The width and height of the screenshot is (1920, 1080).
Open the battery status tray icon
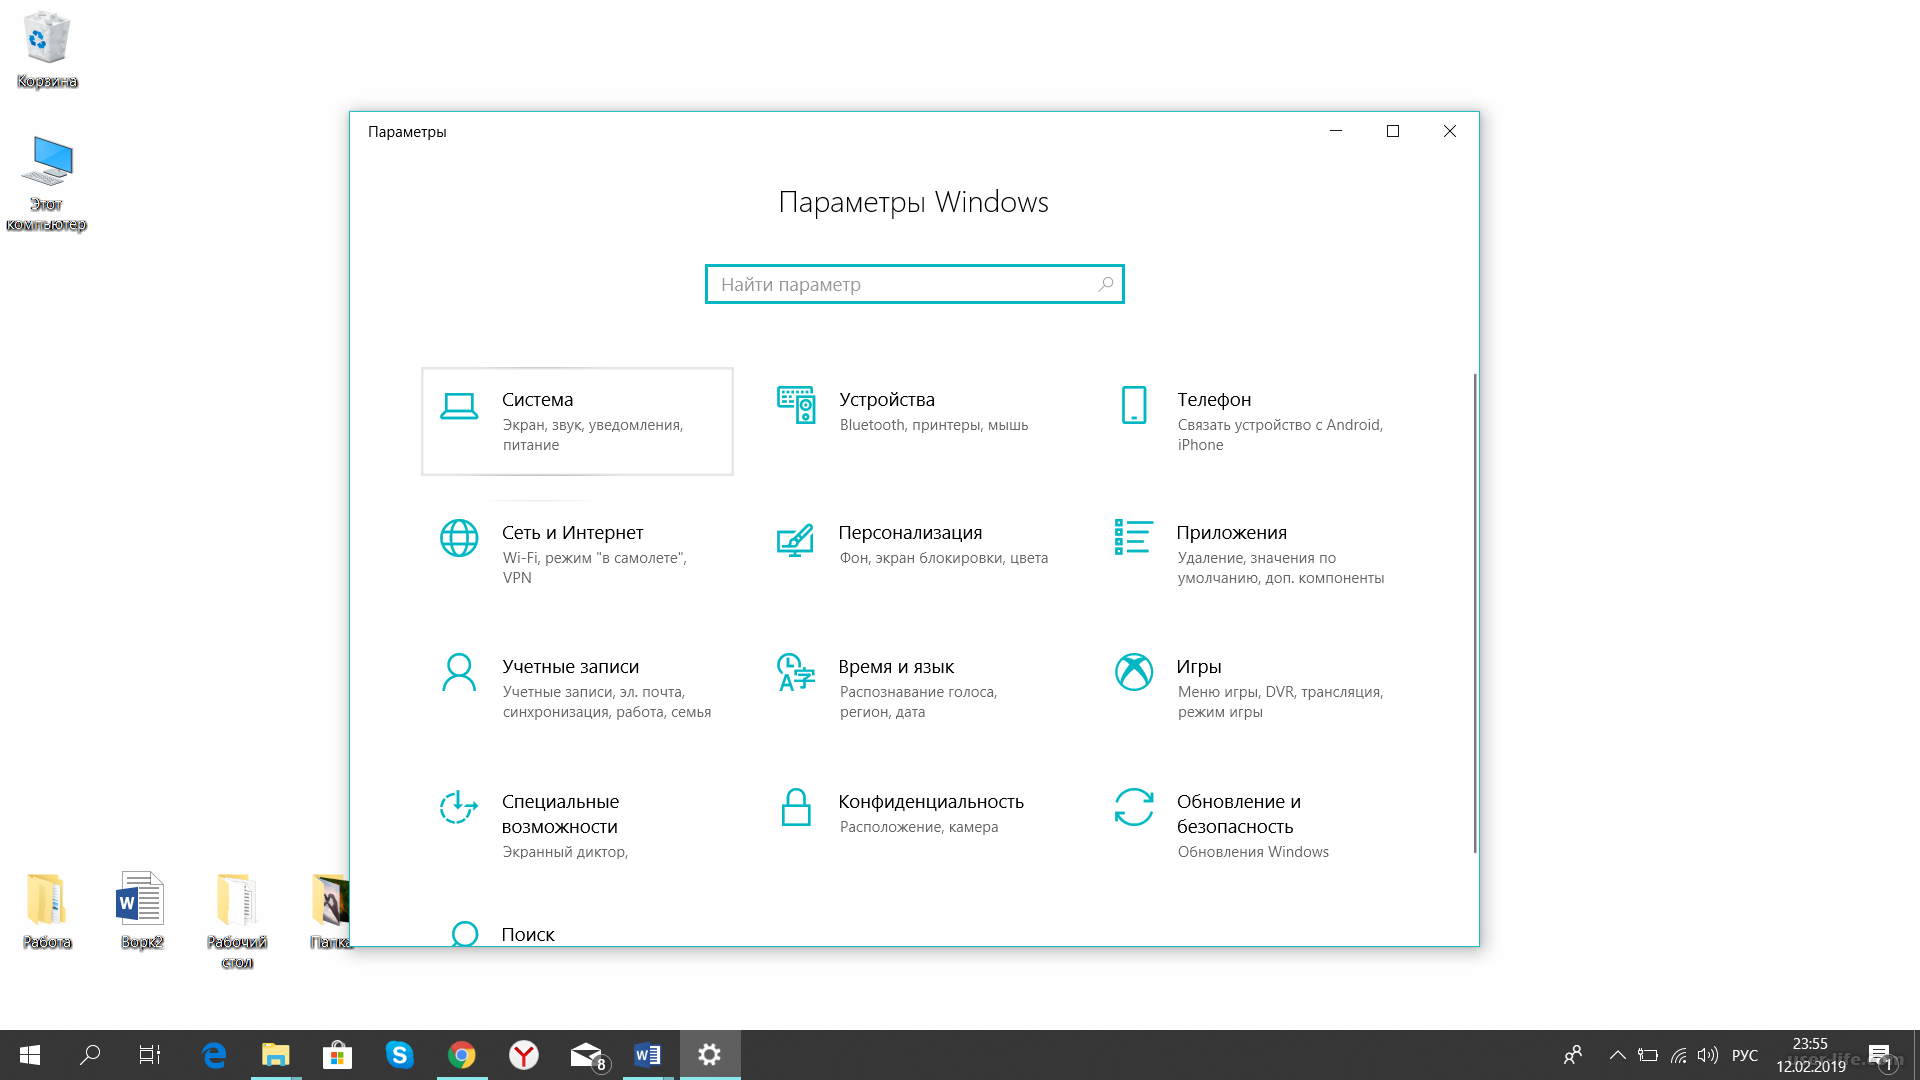[1648, 1055]
